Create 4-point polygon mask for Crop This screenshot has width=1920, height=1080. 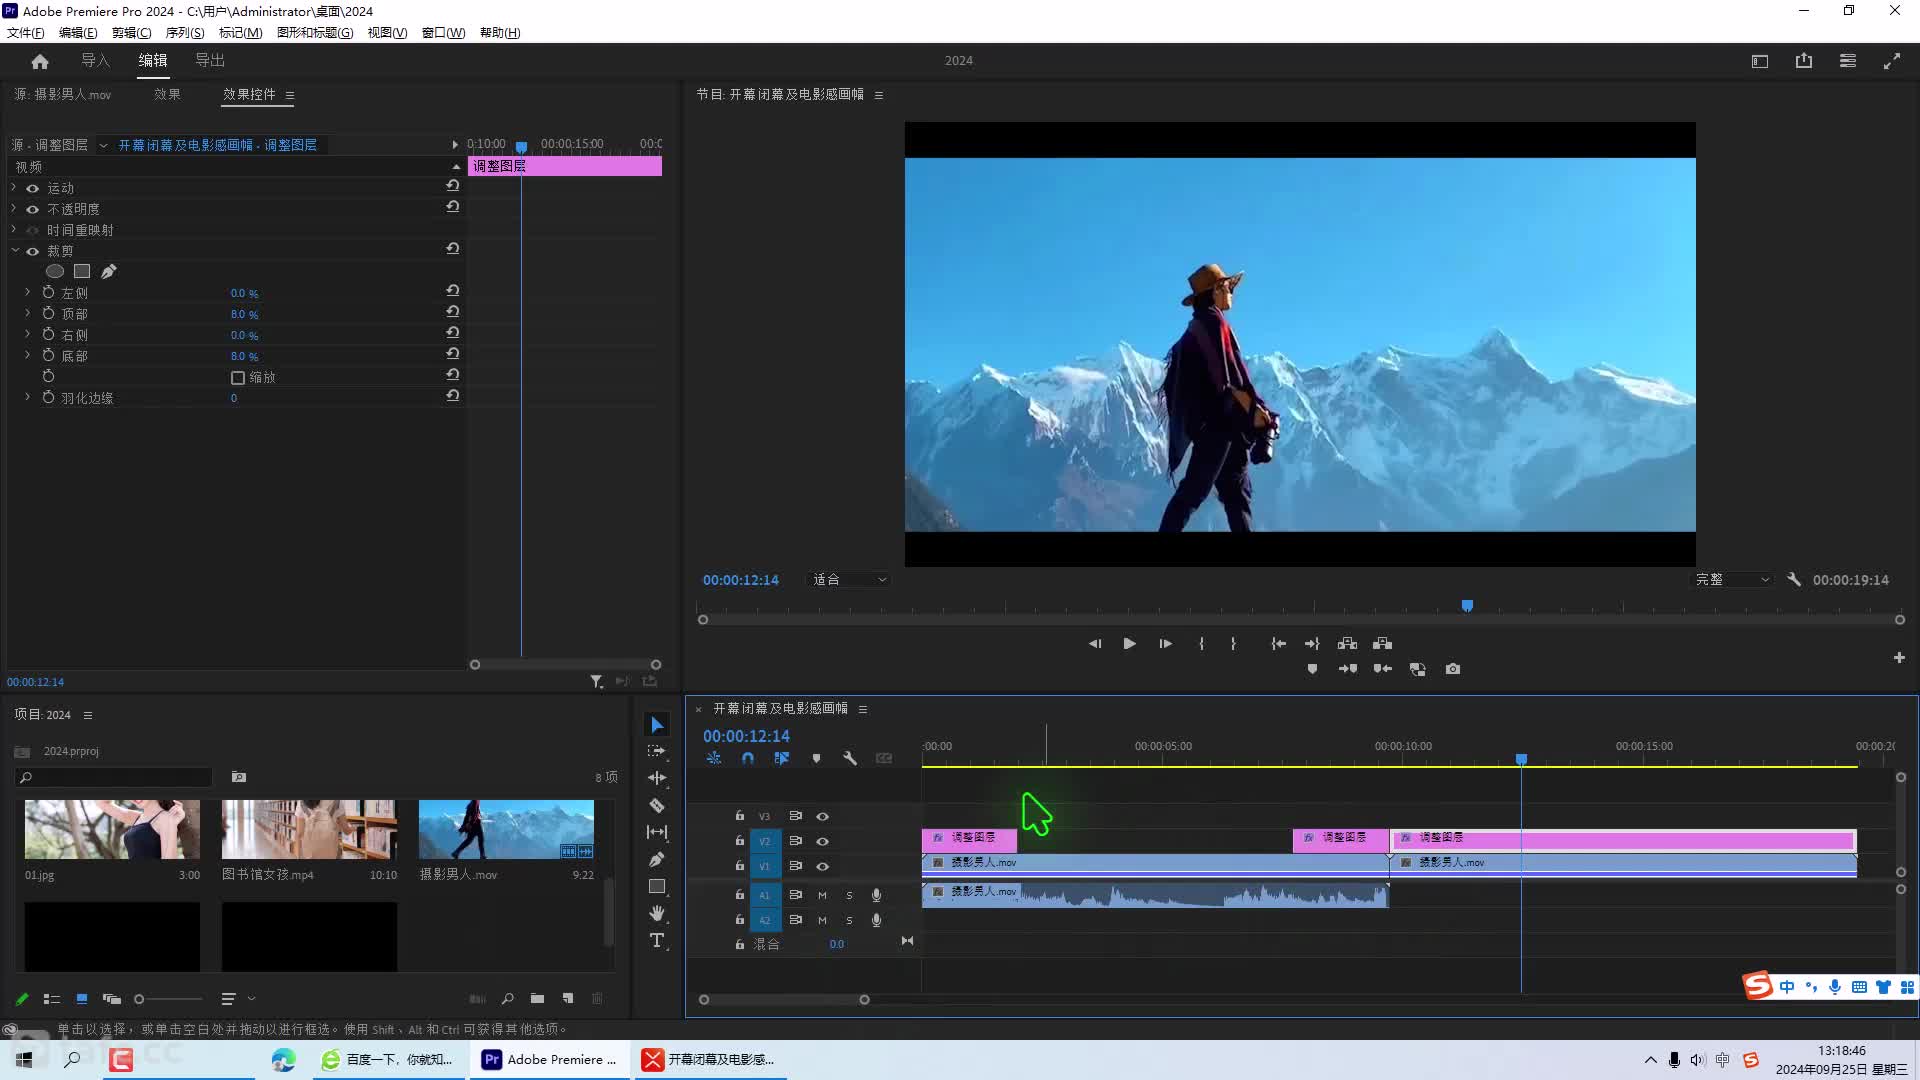pyautogui.click(x=82, y=271)
